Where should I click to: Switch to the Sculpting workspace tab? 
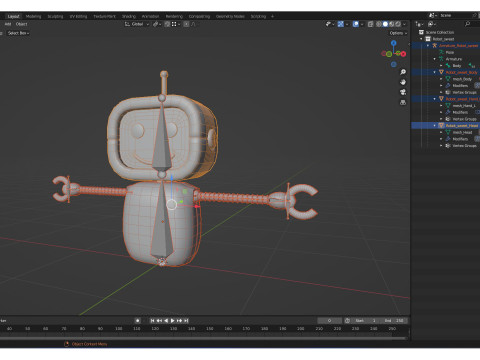click(55, 16)
